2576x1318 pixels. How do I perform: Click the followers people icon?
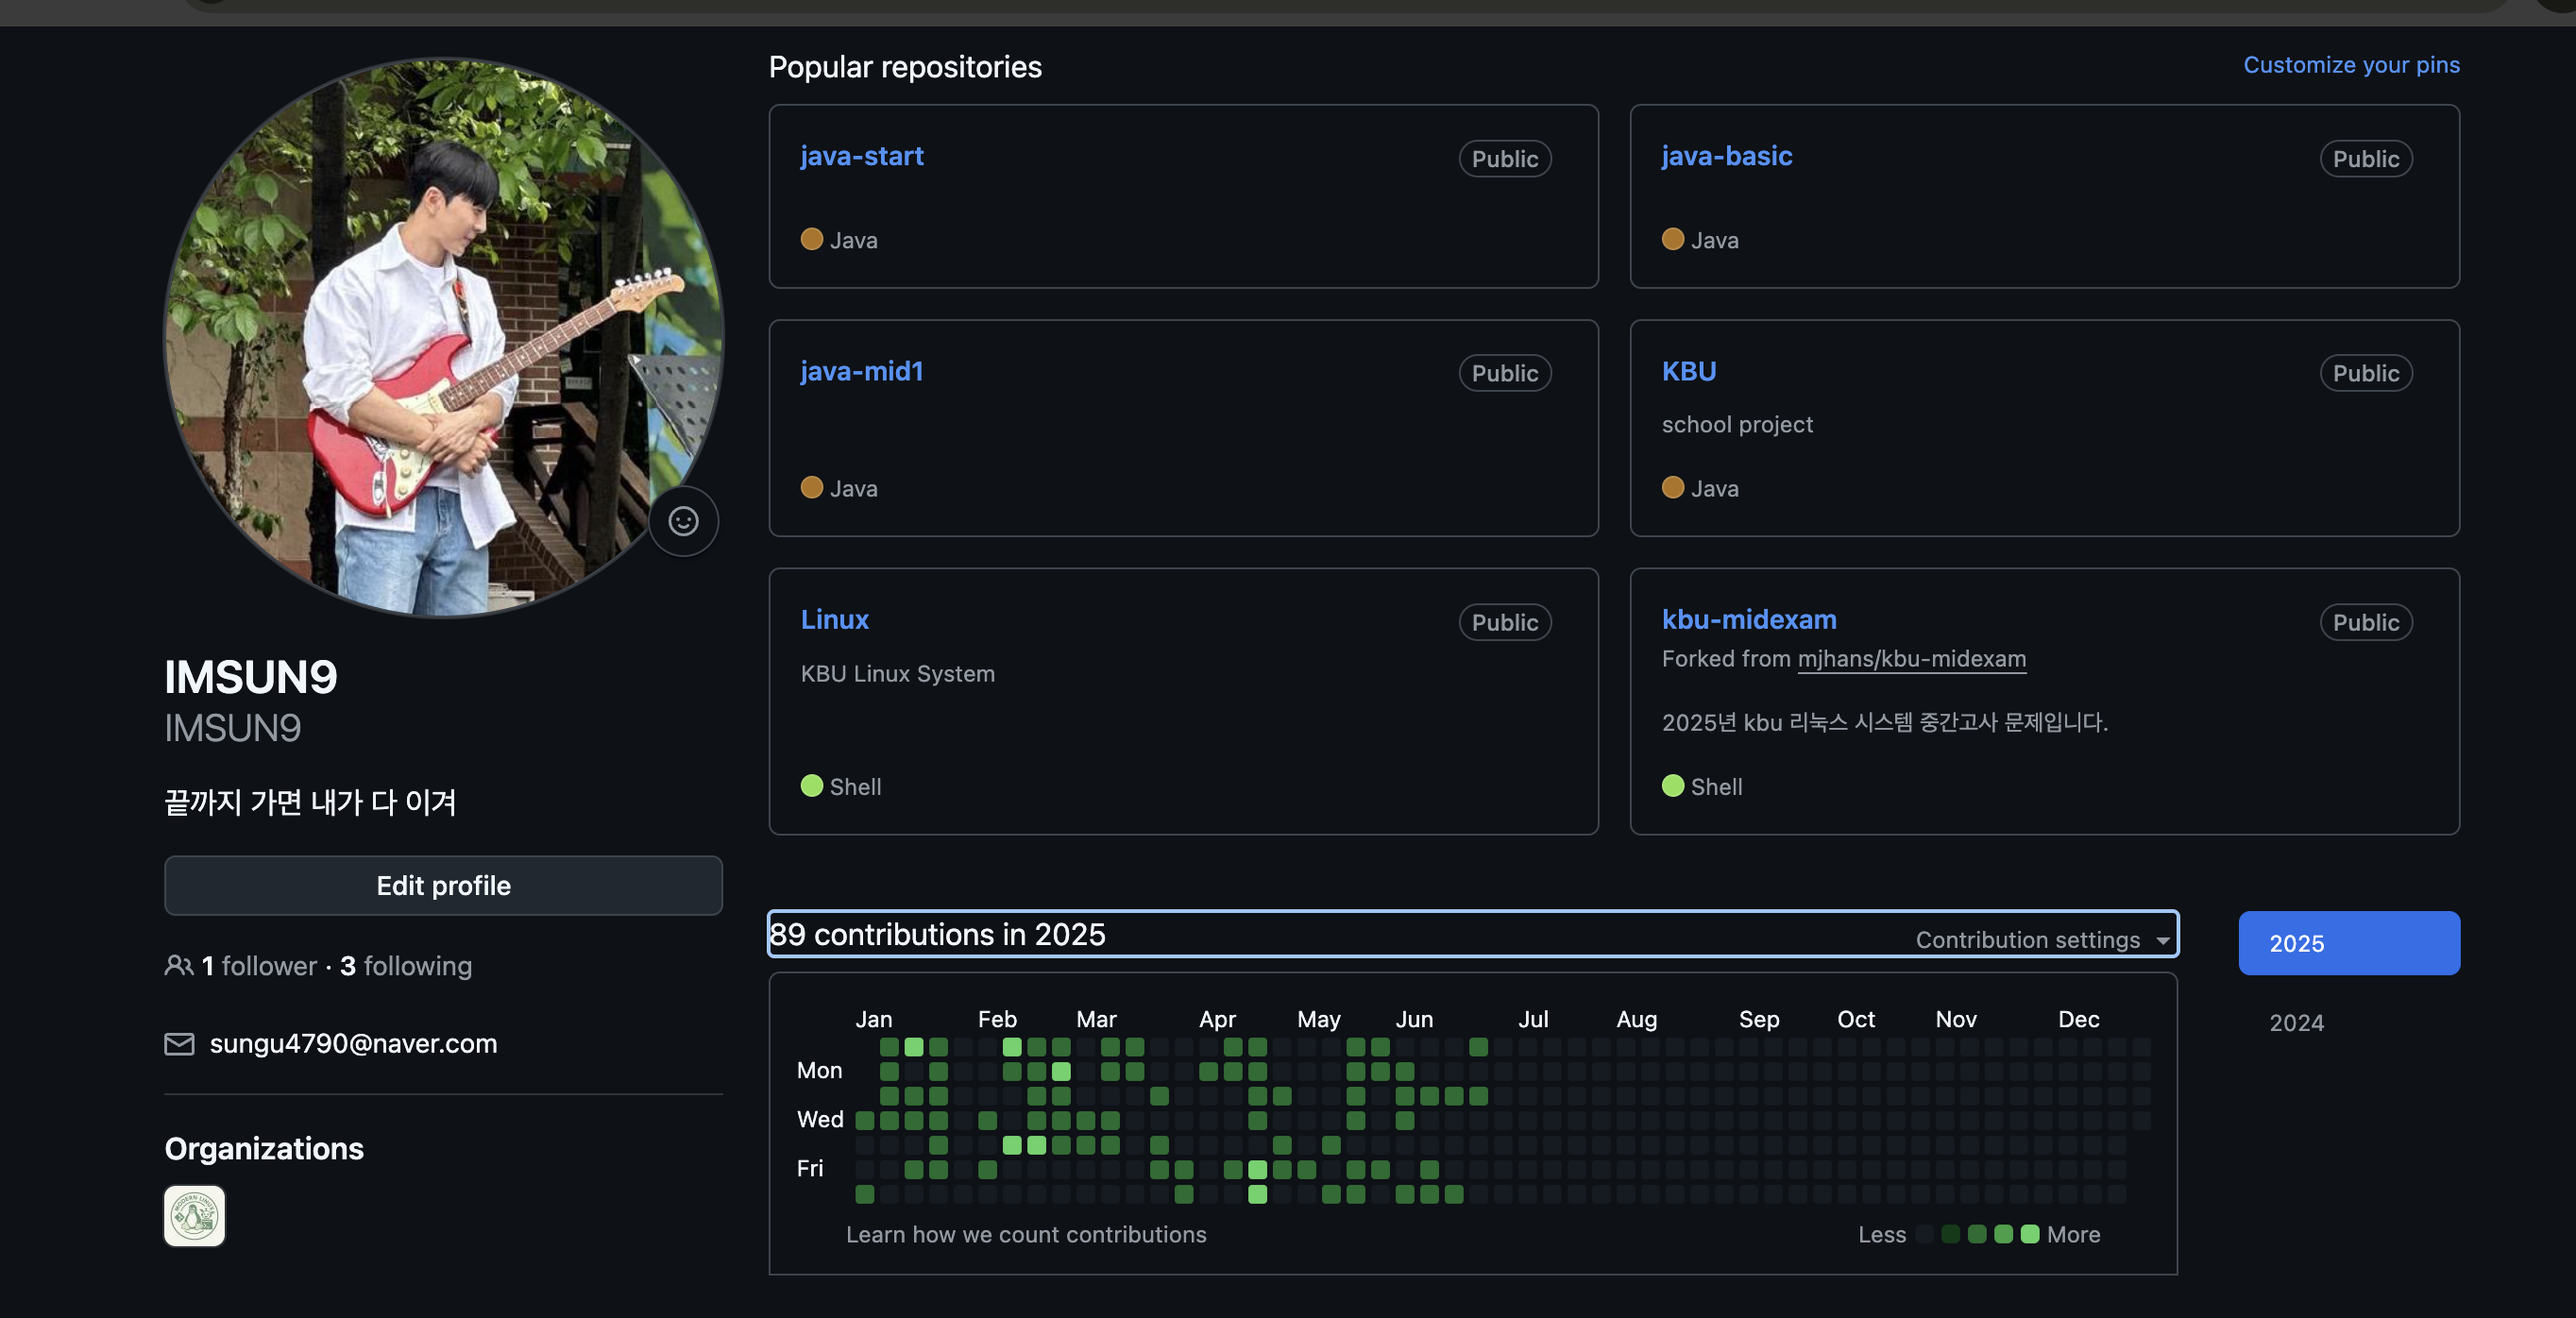[x=178, y=965]
